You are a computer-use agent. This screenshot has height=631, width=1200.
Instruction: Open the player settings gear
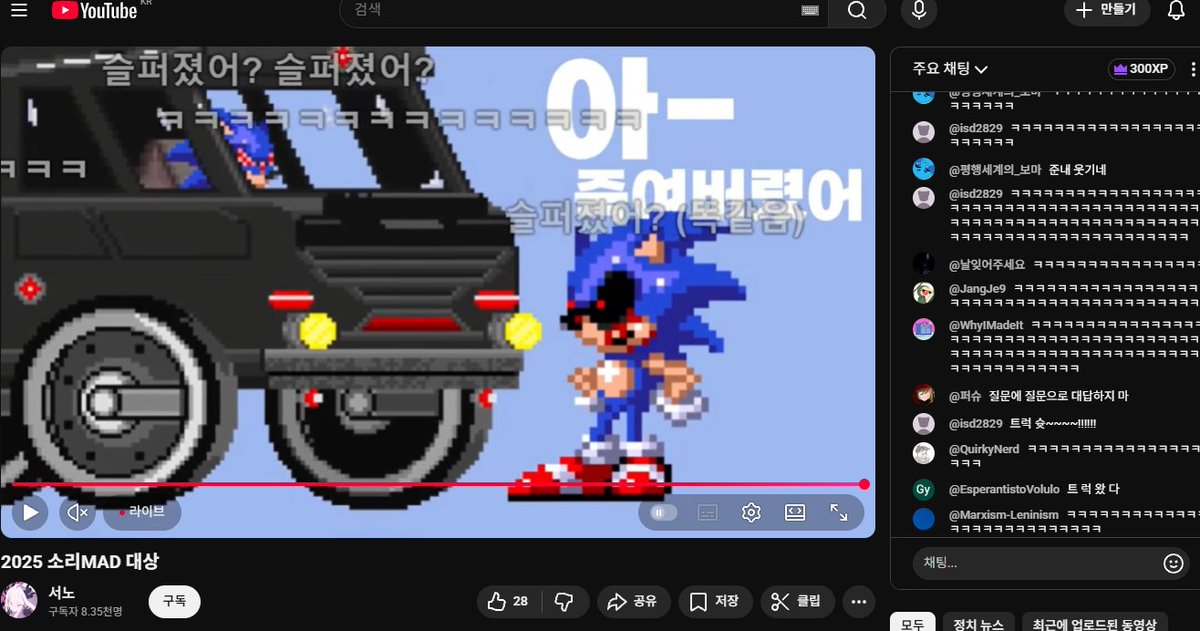point(750,512)
